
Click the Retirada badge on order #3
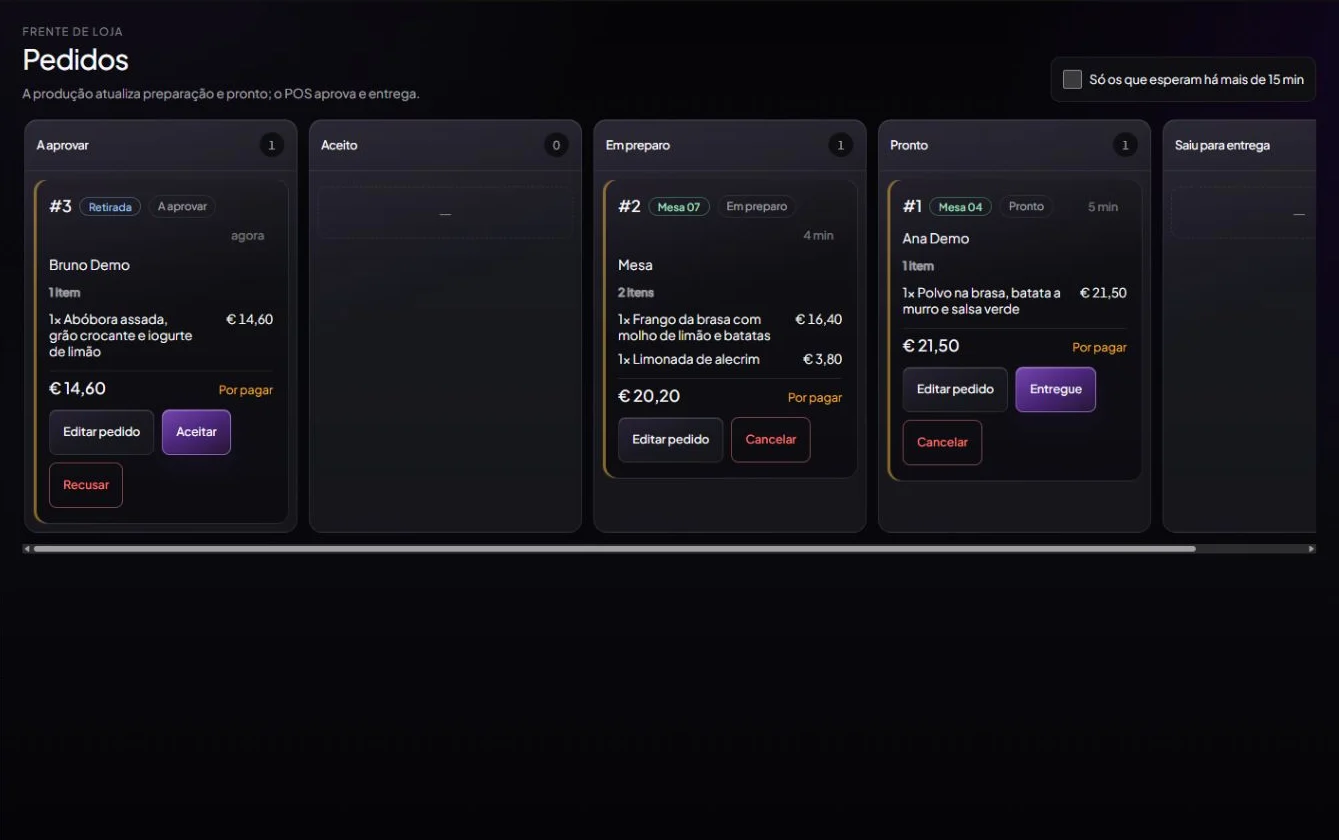pyautogui.click(x=110, y=207)
